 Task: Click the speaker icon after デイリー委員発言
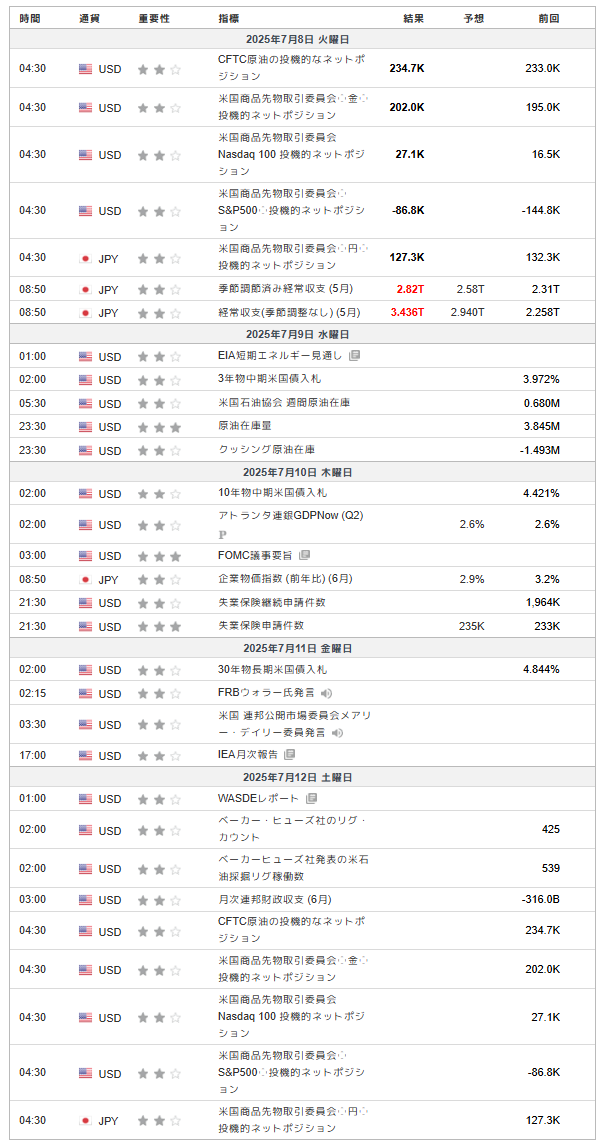pos(338,733)
